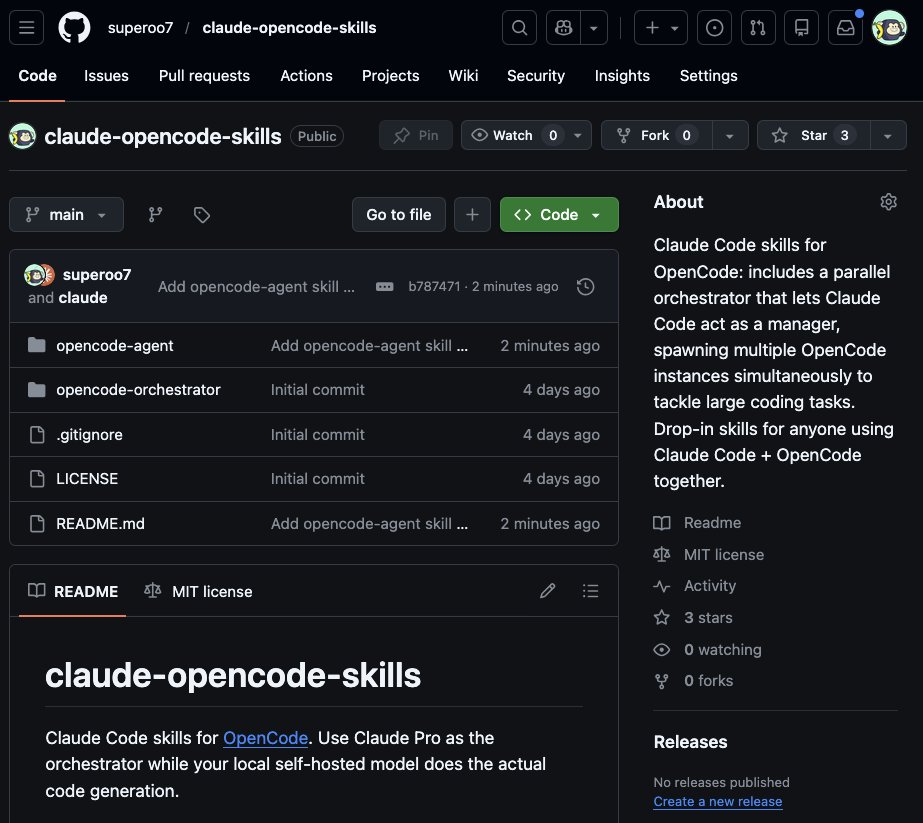This screenshot has width=923, height=823.
Task: Open user profile avatar menu
Action: (x=889, y=28)
